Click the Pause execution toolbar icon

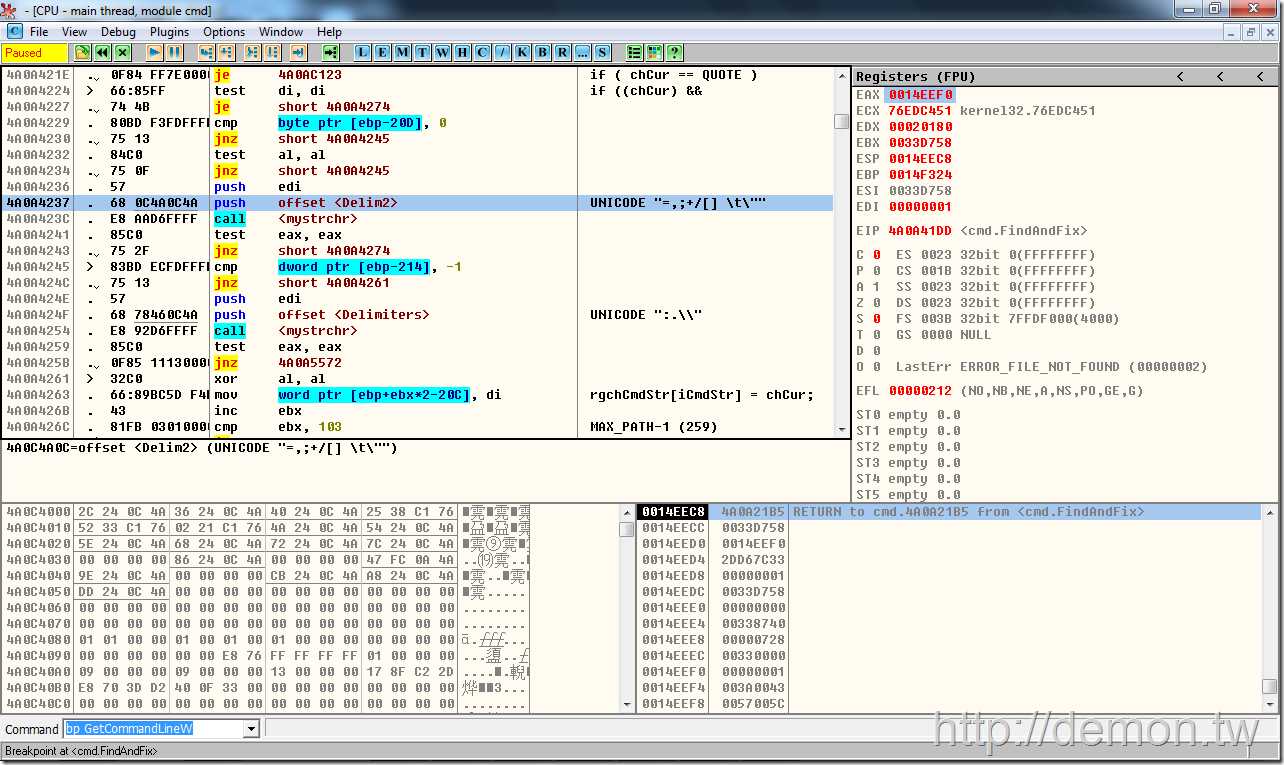tap(174, 53)
